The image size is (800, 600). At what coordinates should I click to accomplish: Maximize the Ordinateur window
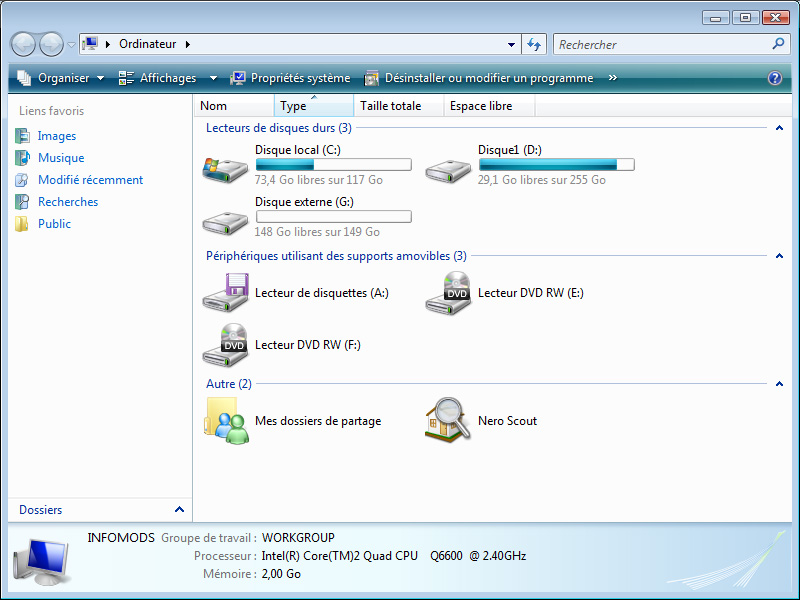pyautogui.click(x=745, y=18)
